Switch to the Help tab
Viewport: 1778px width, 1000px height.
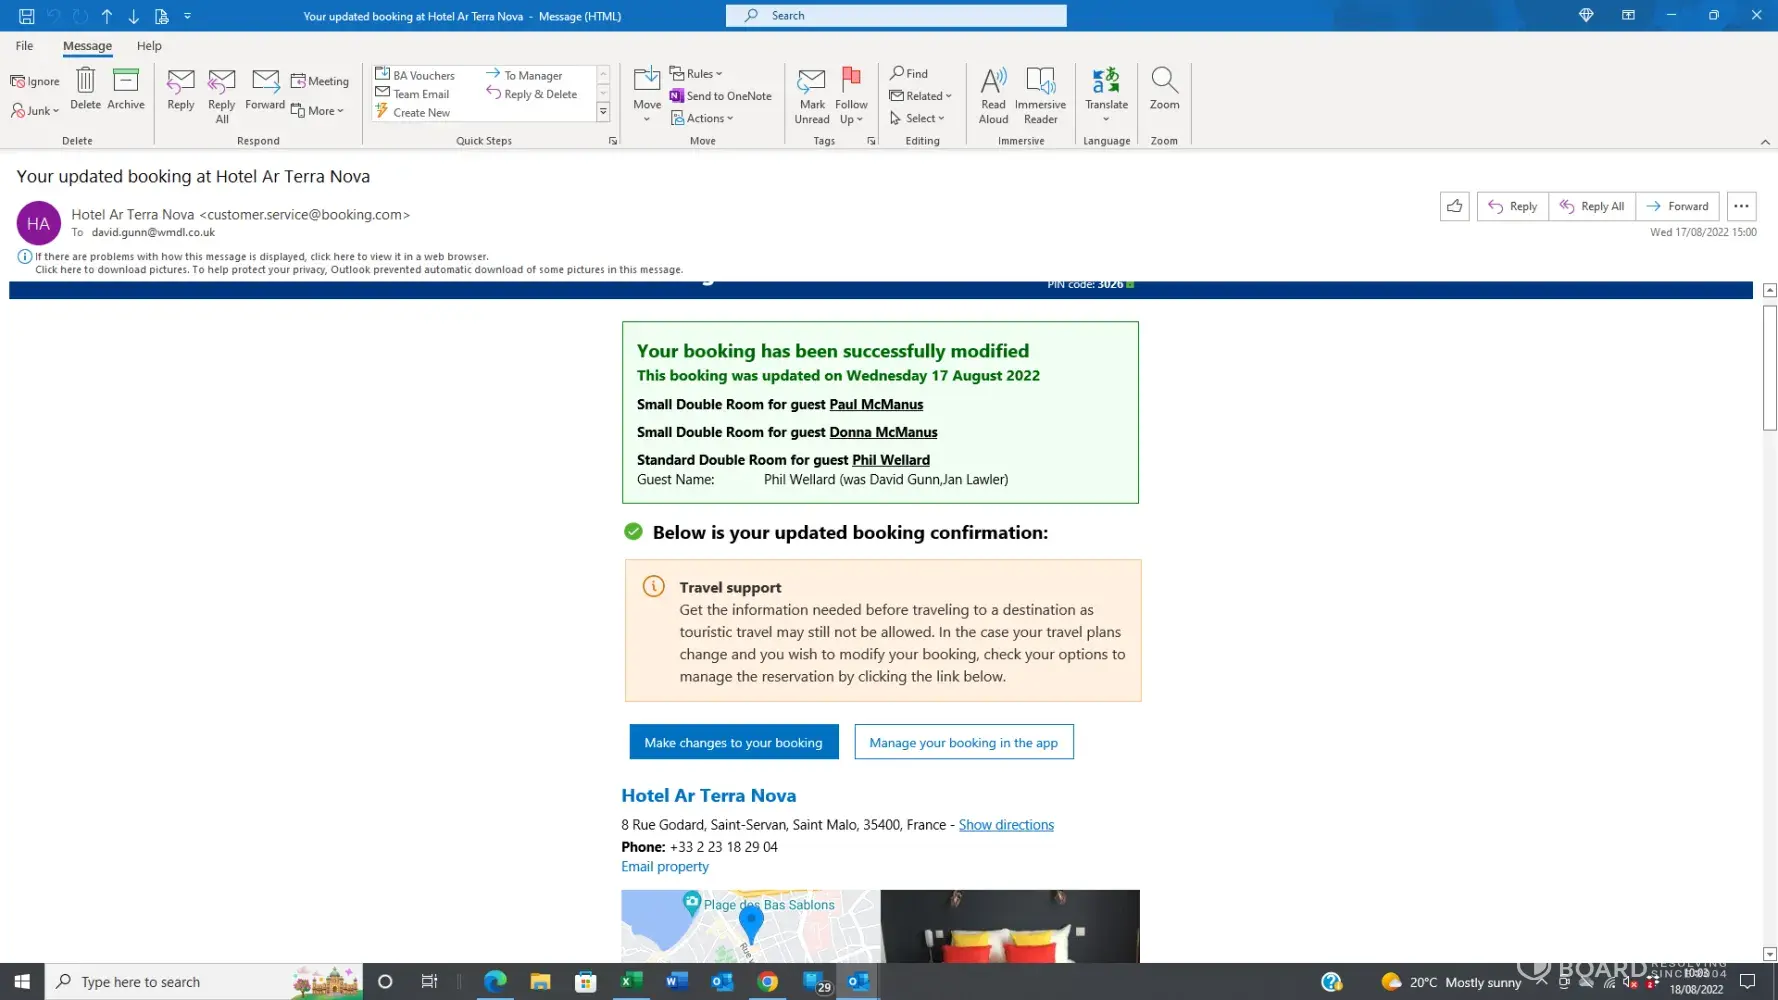[149, 46]
